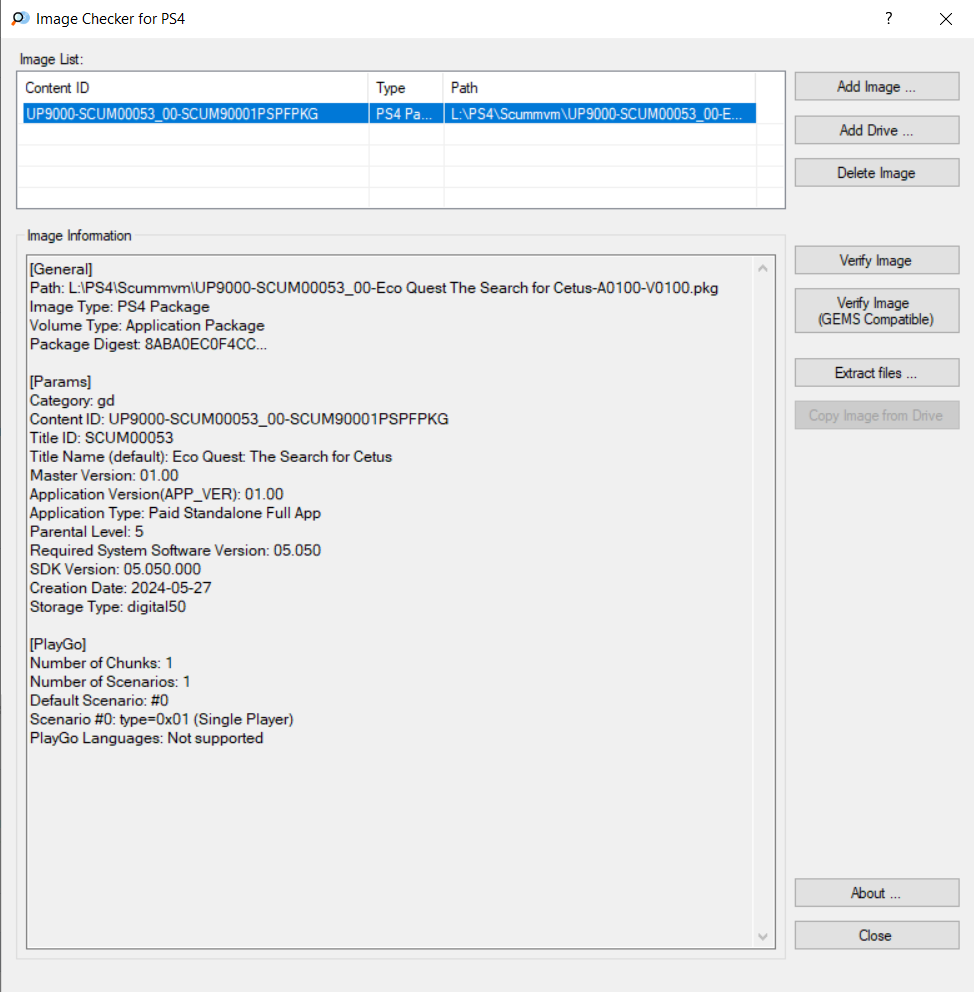
Task: Click the 'Storage Type: digital50' line
Action: point(108,607)
